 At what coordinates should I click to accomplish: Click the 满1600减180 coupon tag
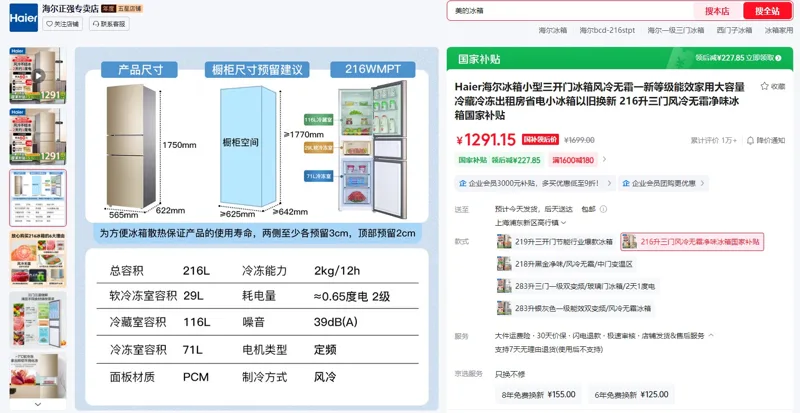coord(573,160)
